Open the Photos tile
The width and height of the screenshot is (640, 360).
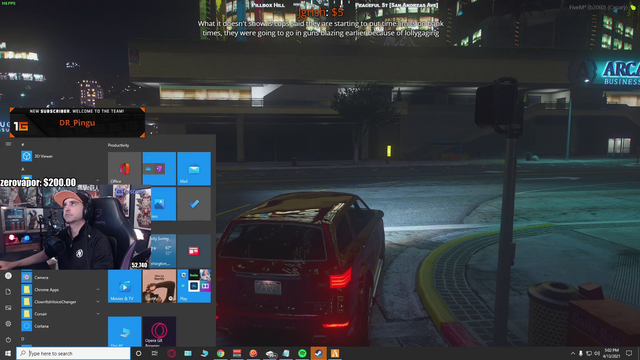(x=163, y=204)
